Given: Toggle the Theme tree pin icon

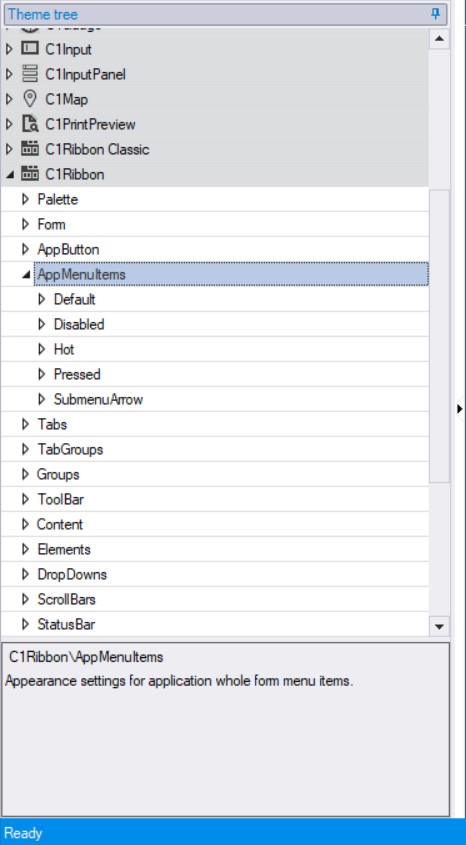Looking at the screenshot, I should click(x=436, y=14).
